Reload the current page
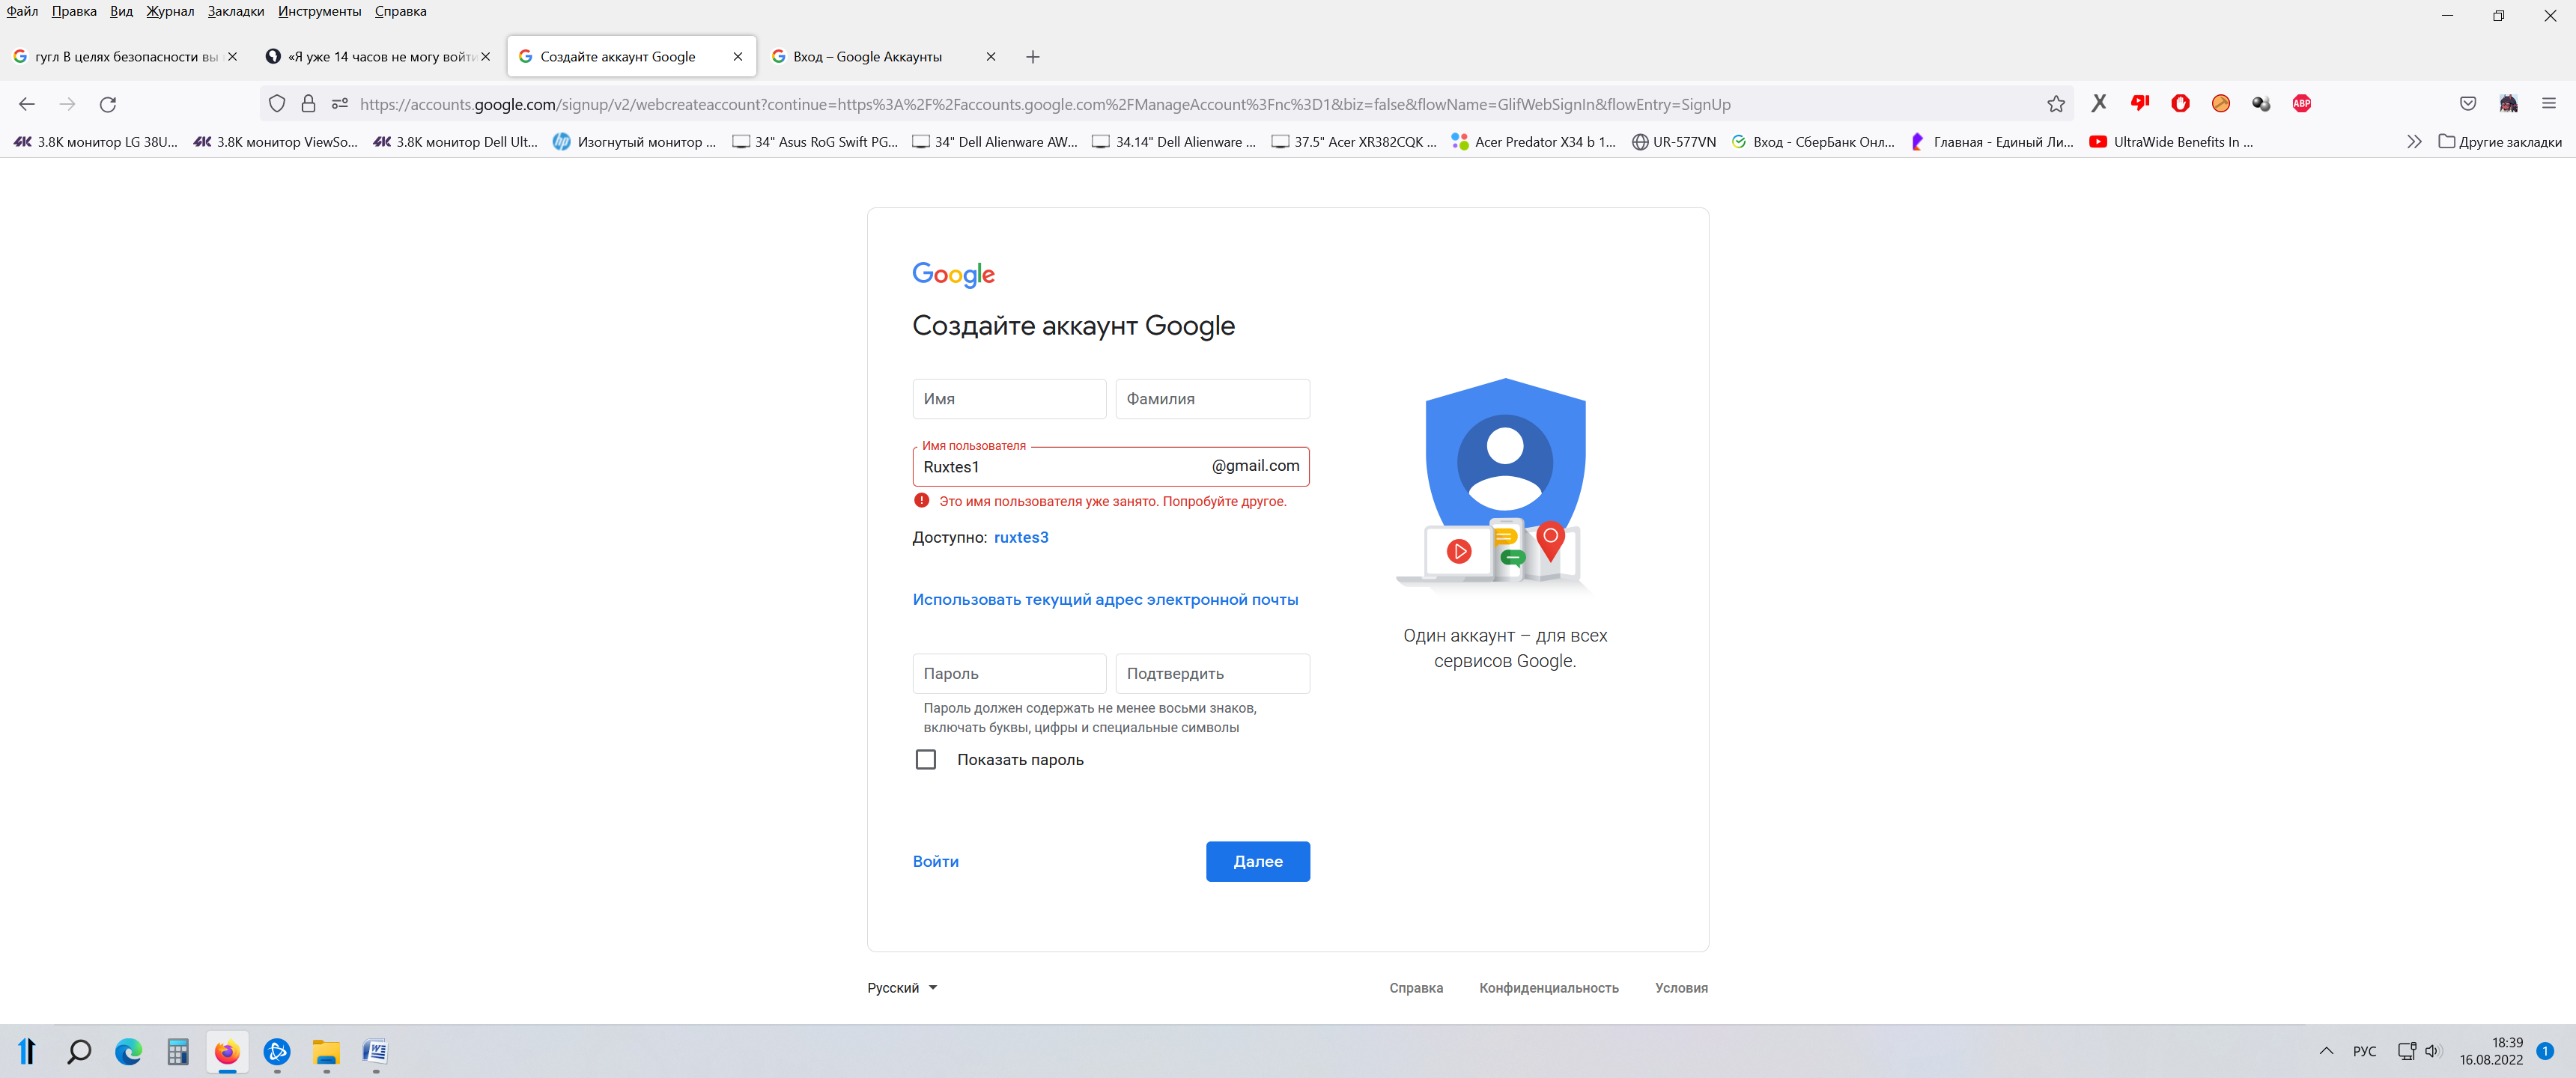 point(108,104)
